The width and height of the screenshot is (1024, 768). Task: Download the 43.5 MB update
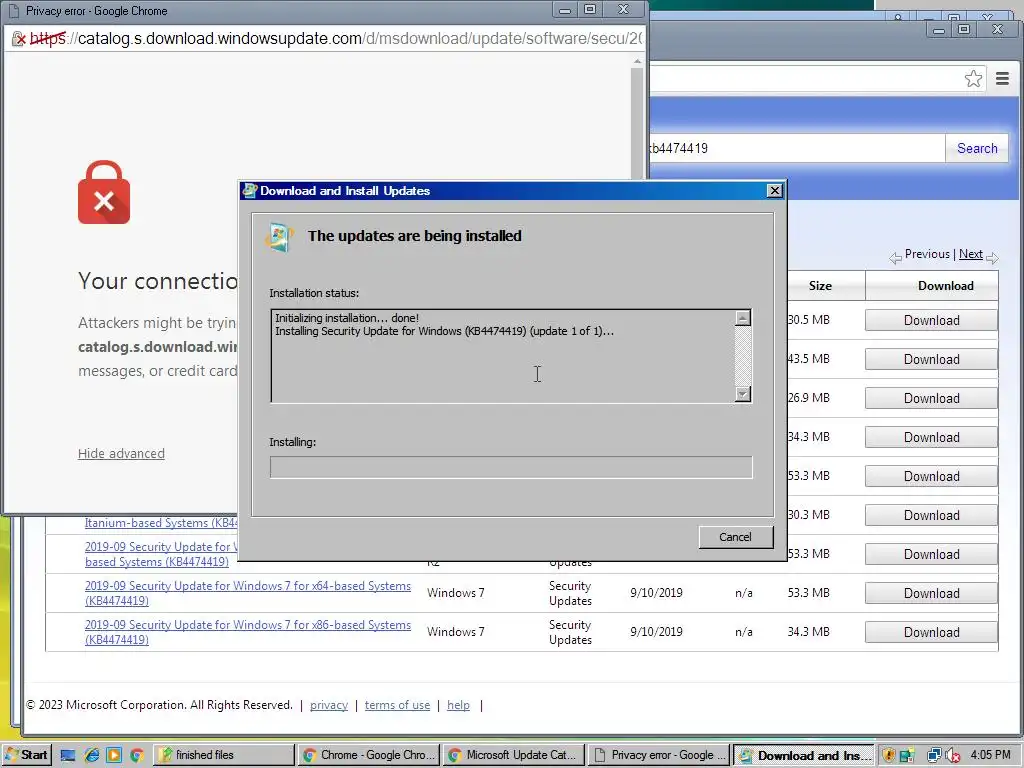click(x=931, y=359)
